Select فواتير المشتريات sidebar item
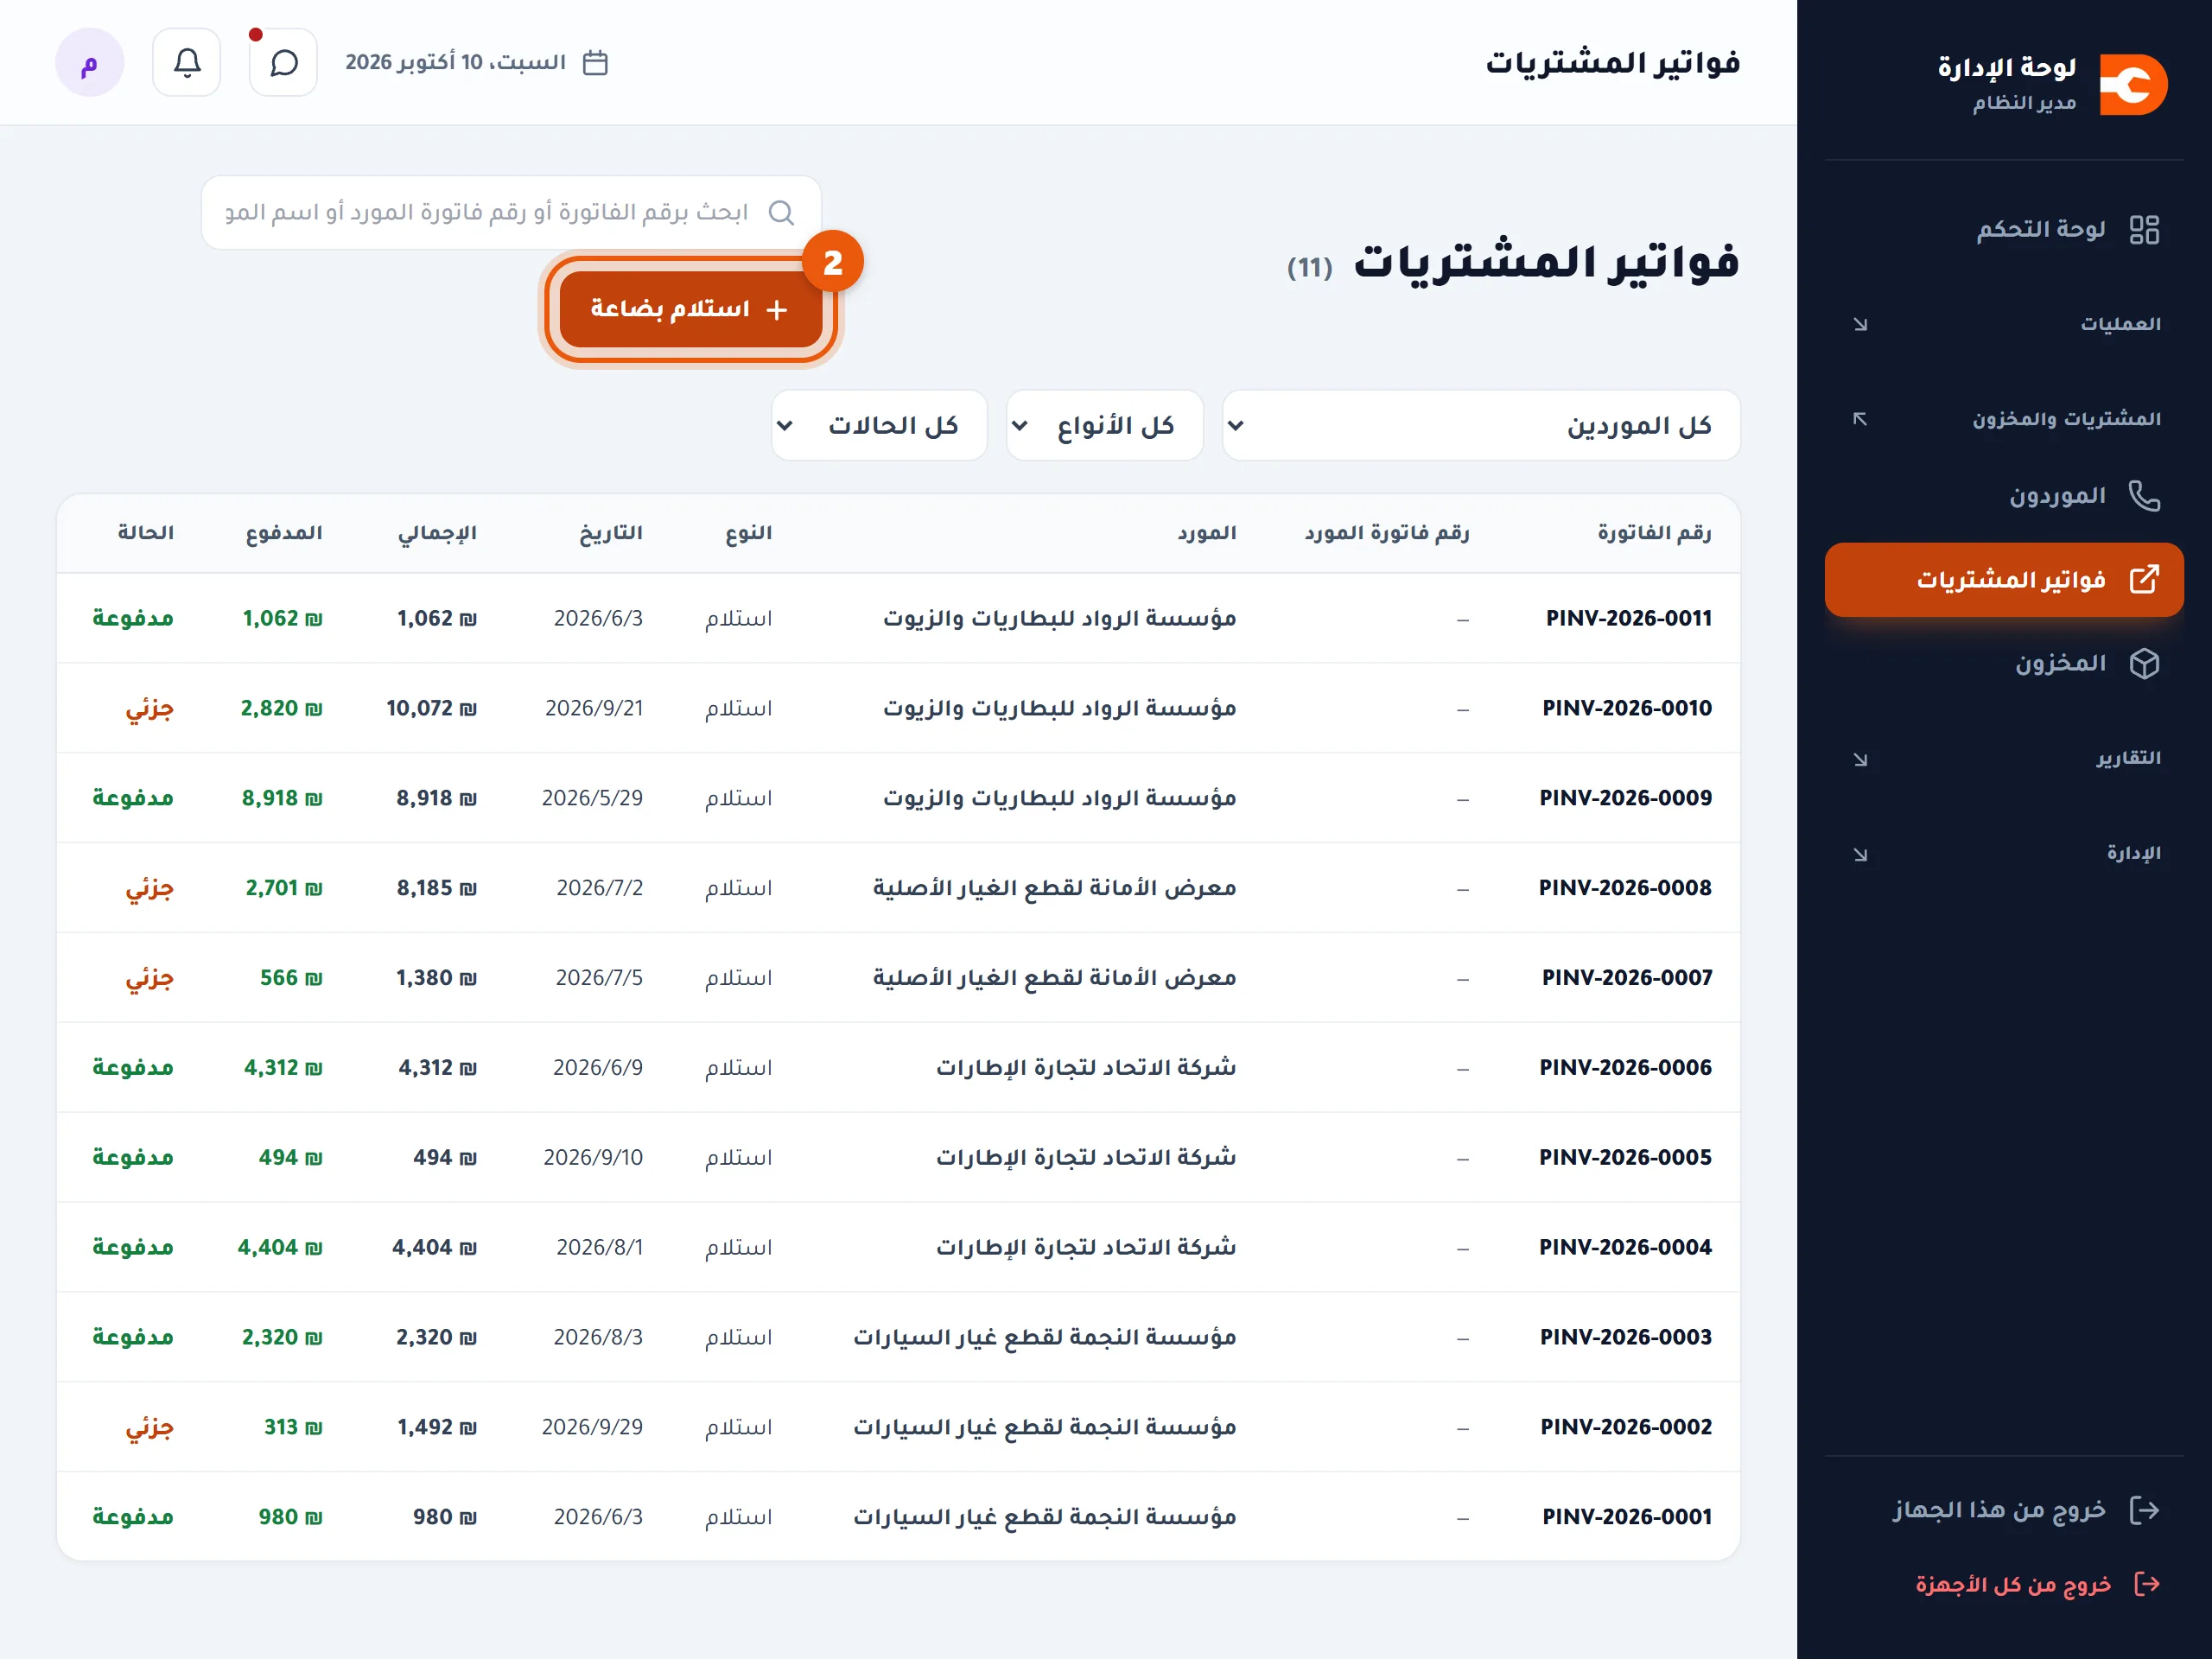2212x1659 pixels. tap(2004, 580)
